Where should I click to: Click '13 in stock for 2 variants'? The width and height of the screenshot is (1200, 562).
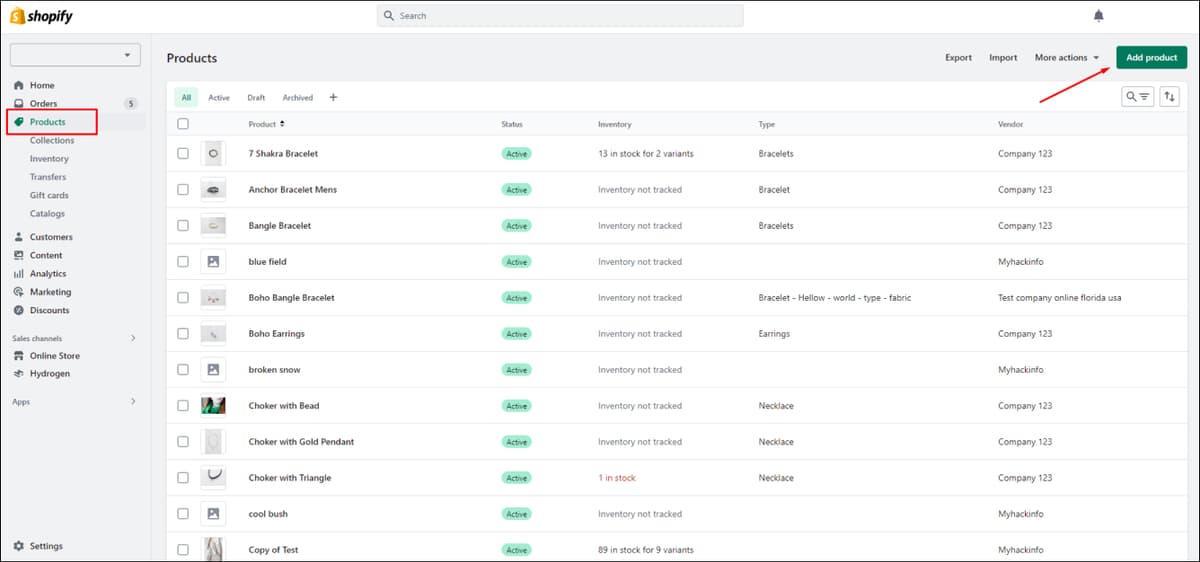click(646, 153)
